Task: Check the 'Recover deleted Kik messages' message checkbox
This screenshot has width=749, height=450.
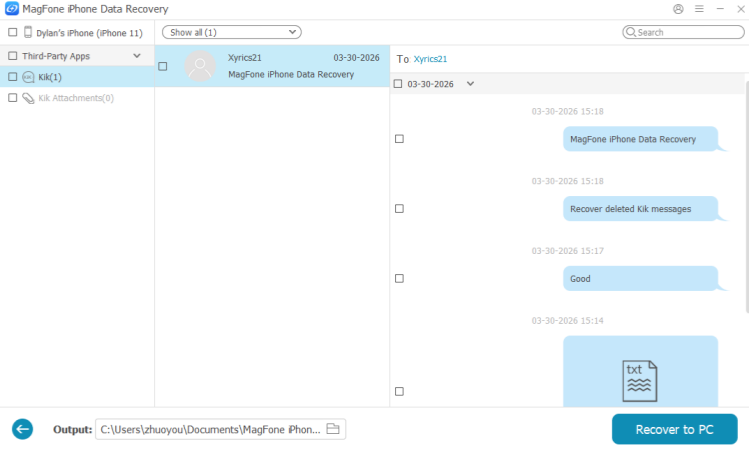Action: point(399,208)
